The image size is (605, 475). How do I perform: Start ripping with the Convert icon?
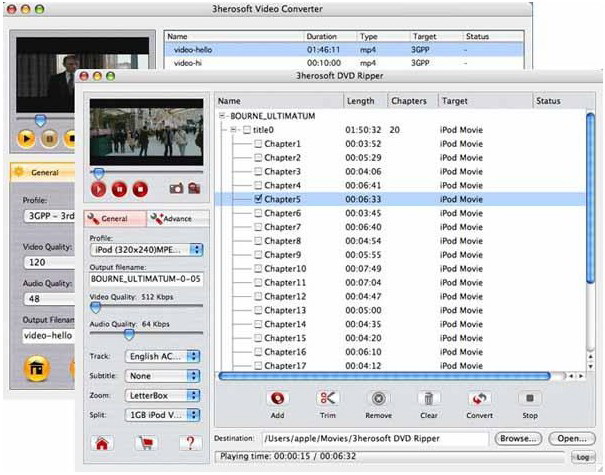click(478, 398)
